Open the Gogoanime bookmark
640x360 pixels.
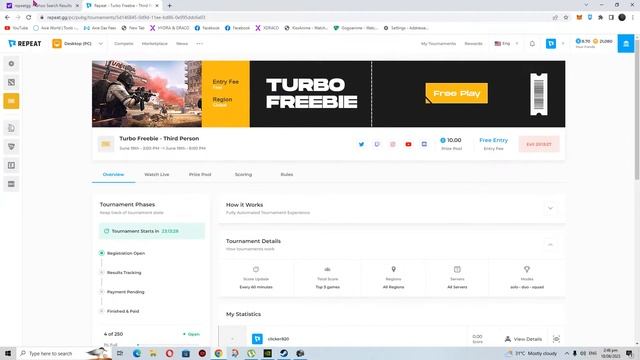click(x=356, y=28)
